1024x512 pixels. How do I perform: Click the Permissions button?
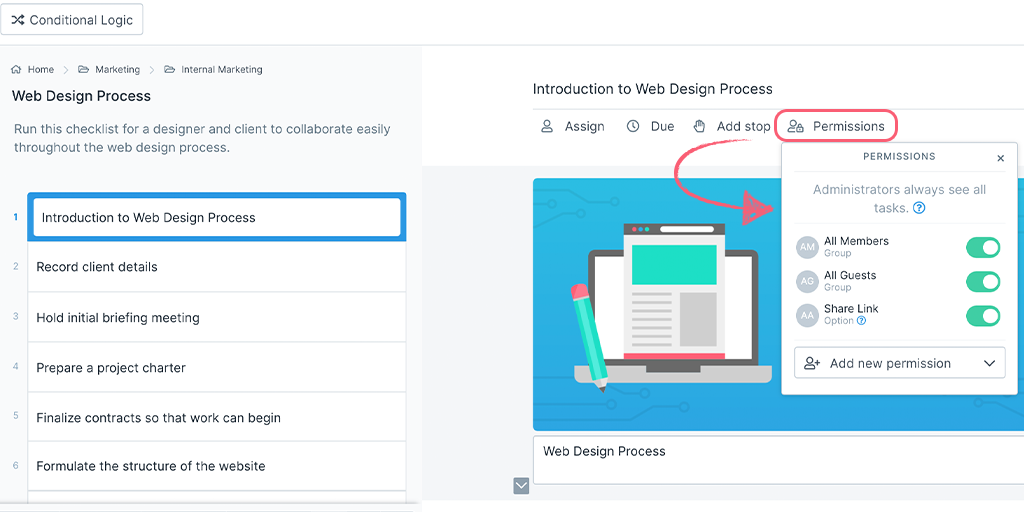836,126
